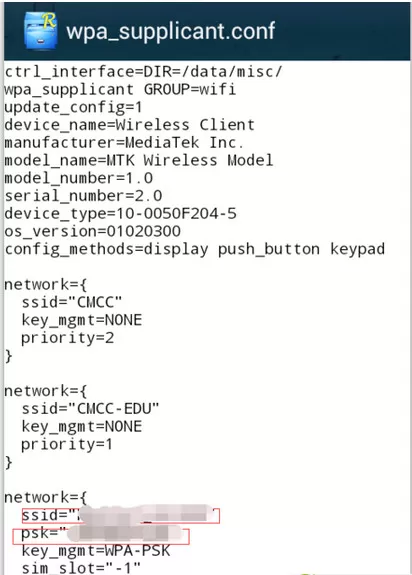Select the update_config=1 line
412x575 pixels.
73,107
